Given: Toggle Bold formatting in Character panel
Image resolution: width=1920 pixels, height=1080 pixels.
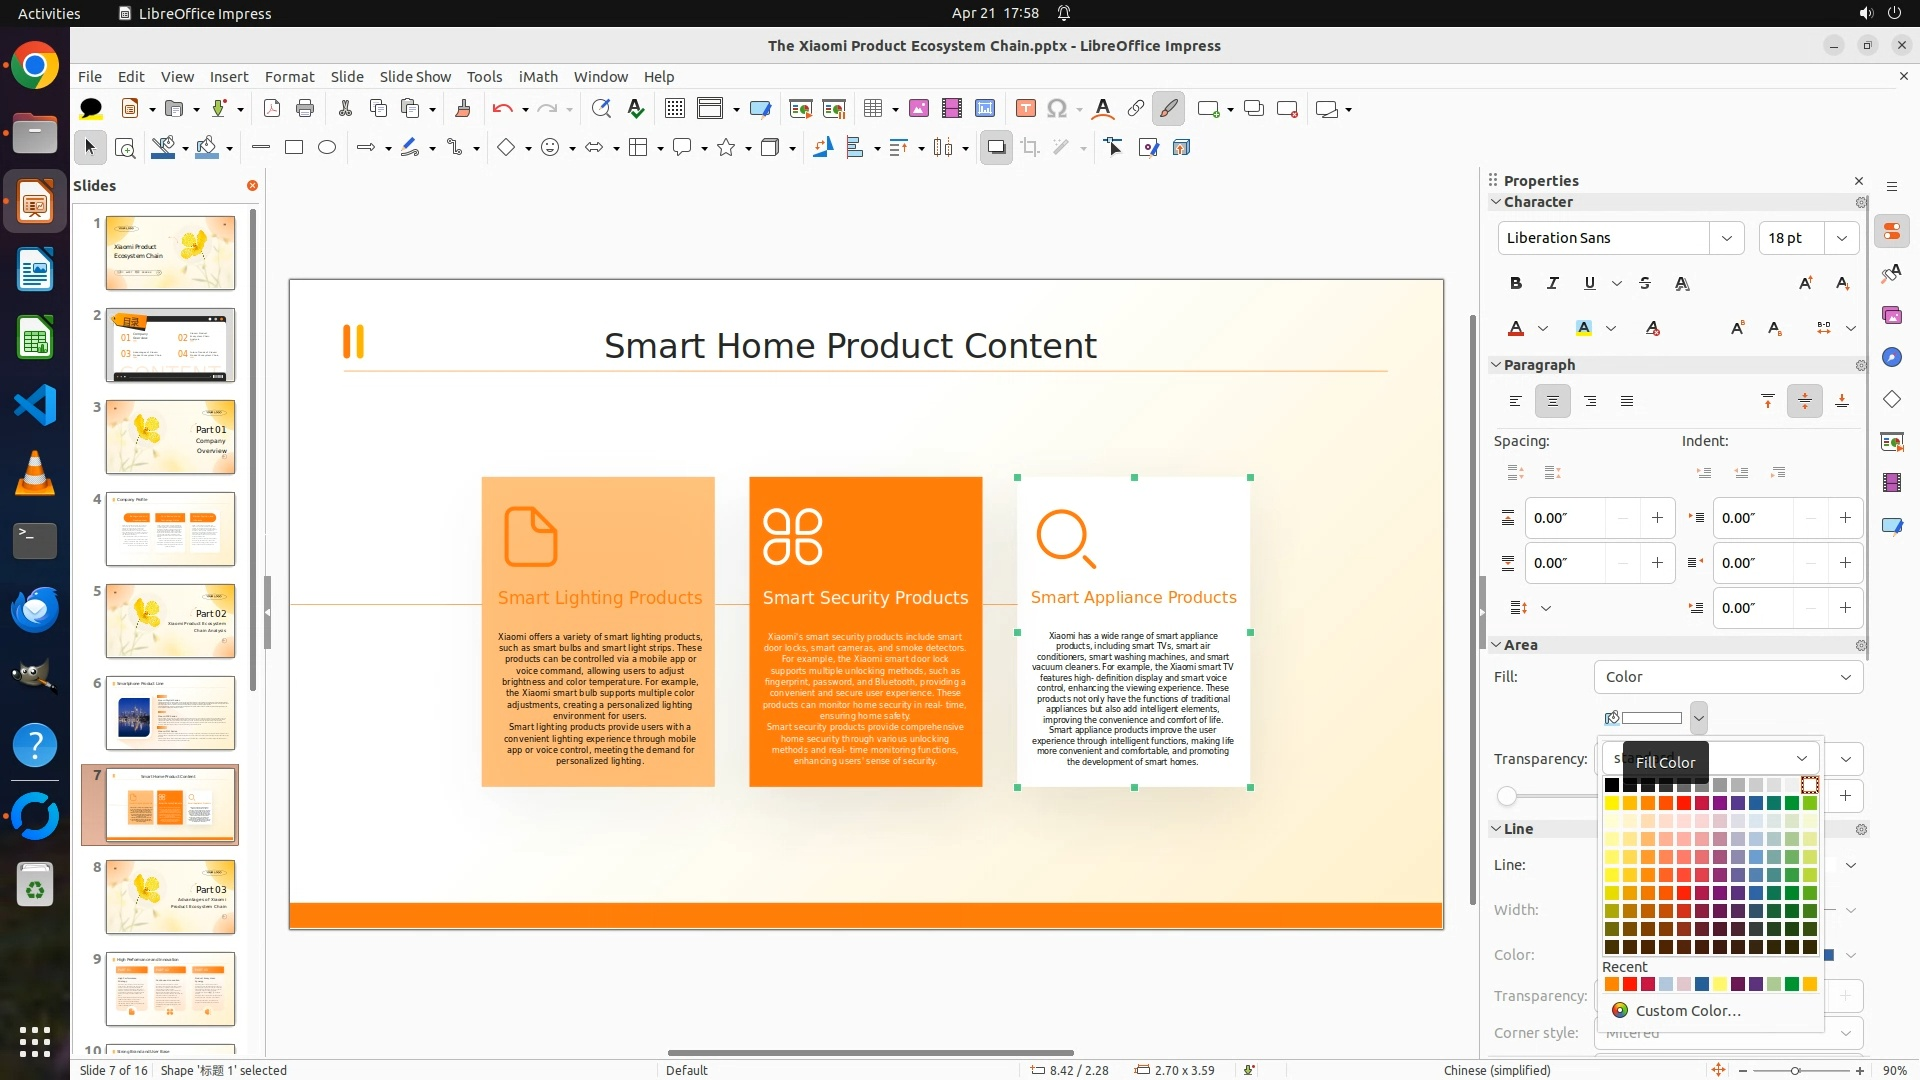Looking at the screenshot, I should pyautogui.click(x=1516, y=284).
